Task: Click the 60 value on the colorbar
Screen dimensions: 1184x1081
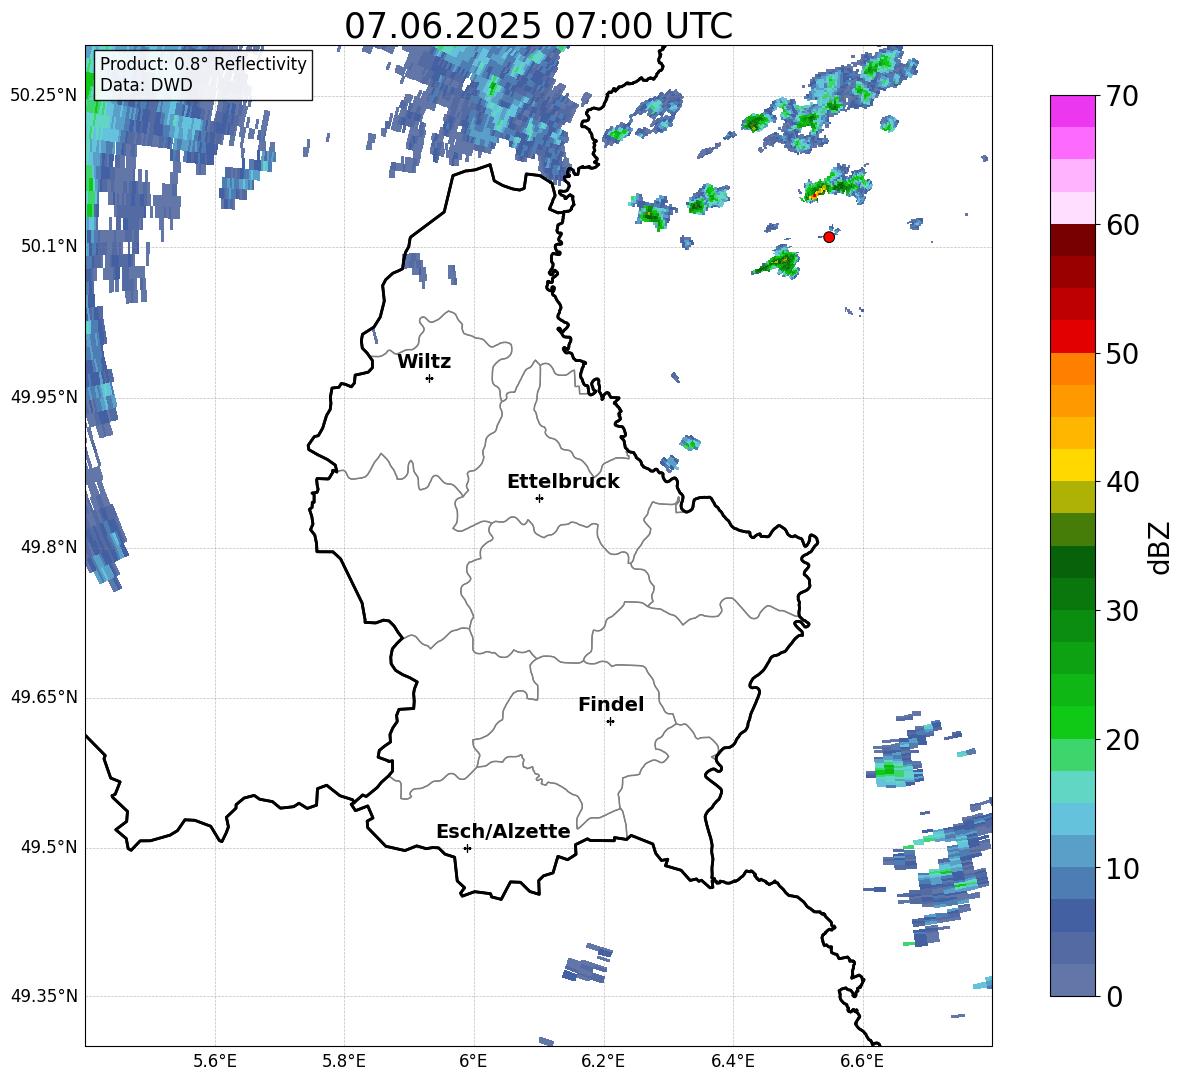Action: point(1122,225)
